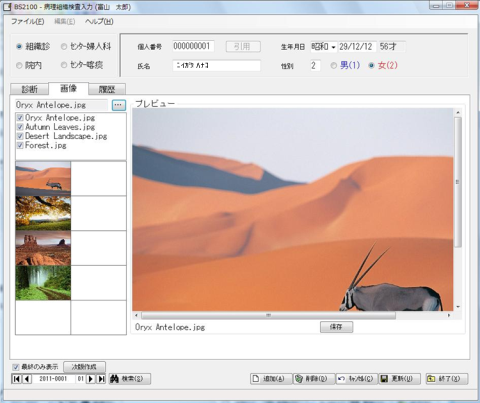Screen dimensions: 480x403
Task: Click the ｷｬﾝｾﾙ(C) cancel button
Action: [357, 379]
